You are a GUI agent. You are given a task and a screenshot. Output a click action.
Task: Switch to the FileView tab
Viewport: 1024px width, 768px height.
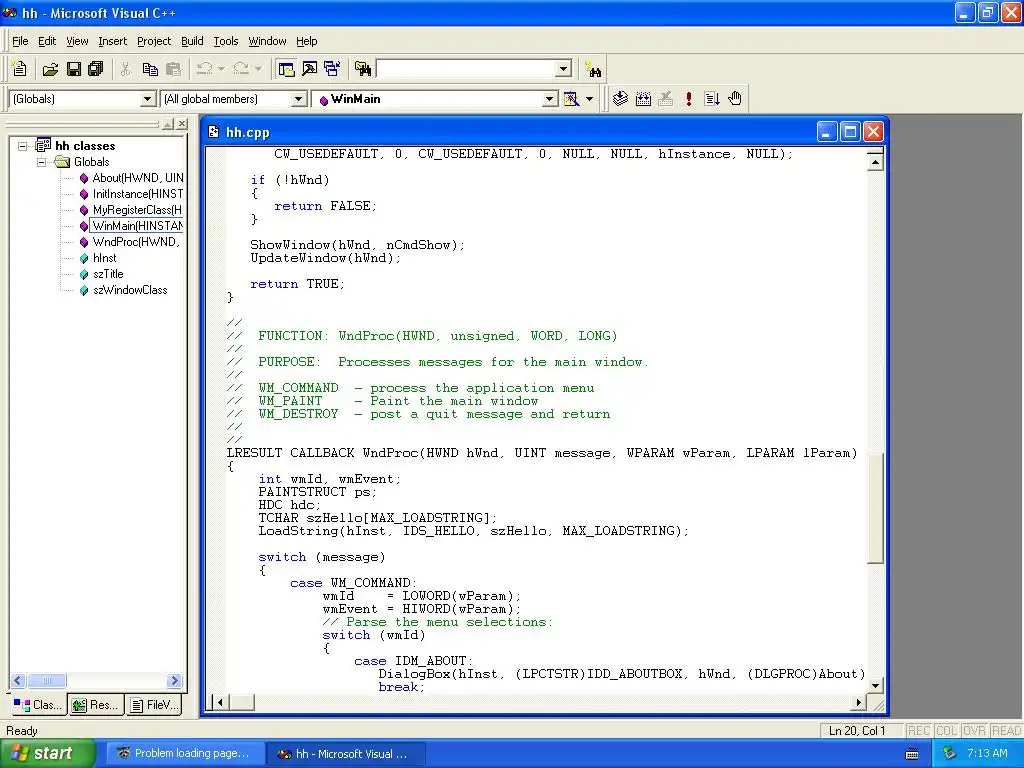[x=154, y=705]
